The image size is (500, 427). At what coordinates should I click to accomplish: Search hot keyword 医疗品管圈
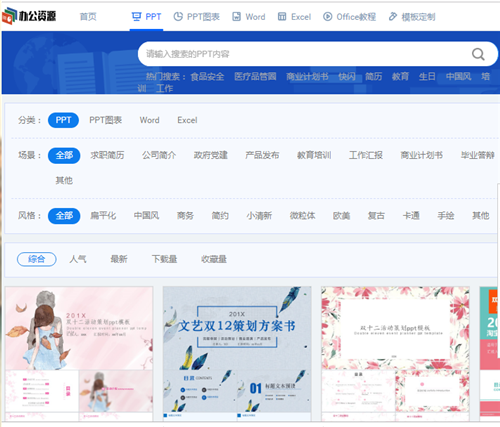click(x=255, y=77)
